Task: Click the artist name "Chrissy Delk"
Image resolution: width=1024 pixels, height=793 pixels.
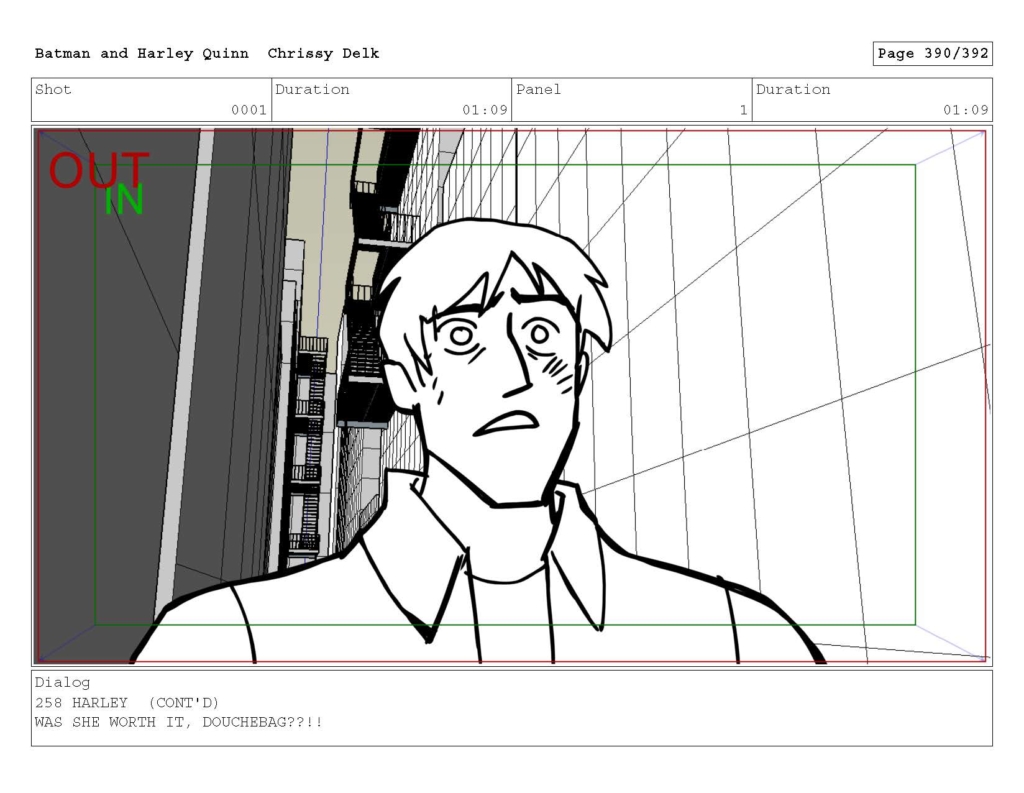Action: point(323,54)
